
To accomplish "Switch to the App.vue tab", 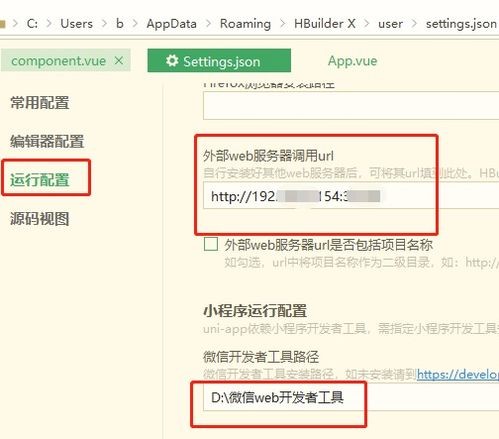I will pyautogui.click(x=352, y=61).
